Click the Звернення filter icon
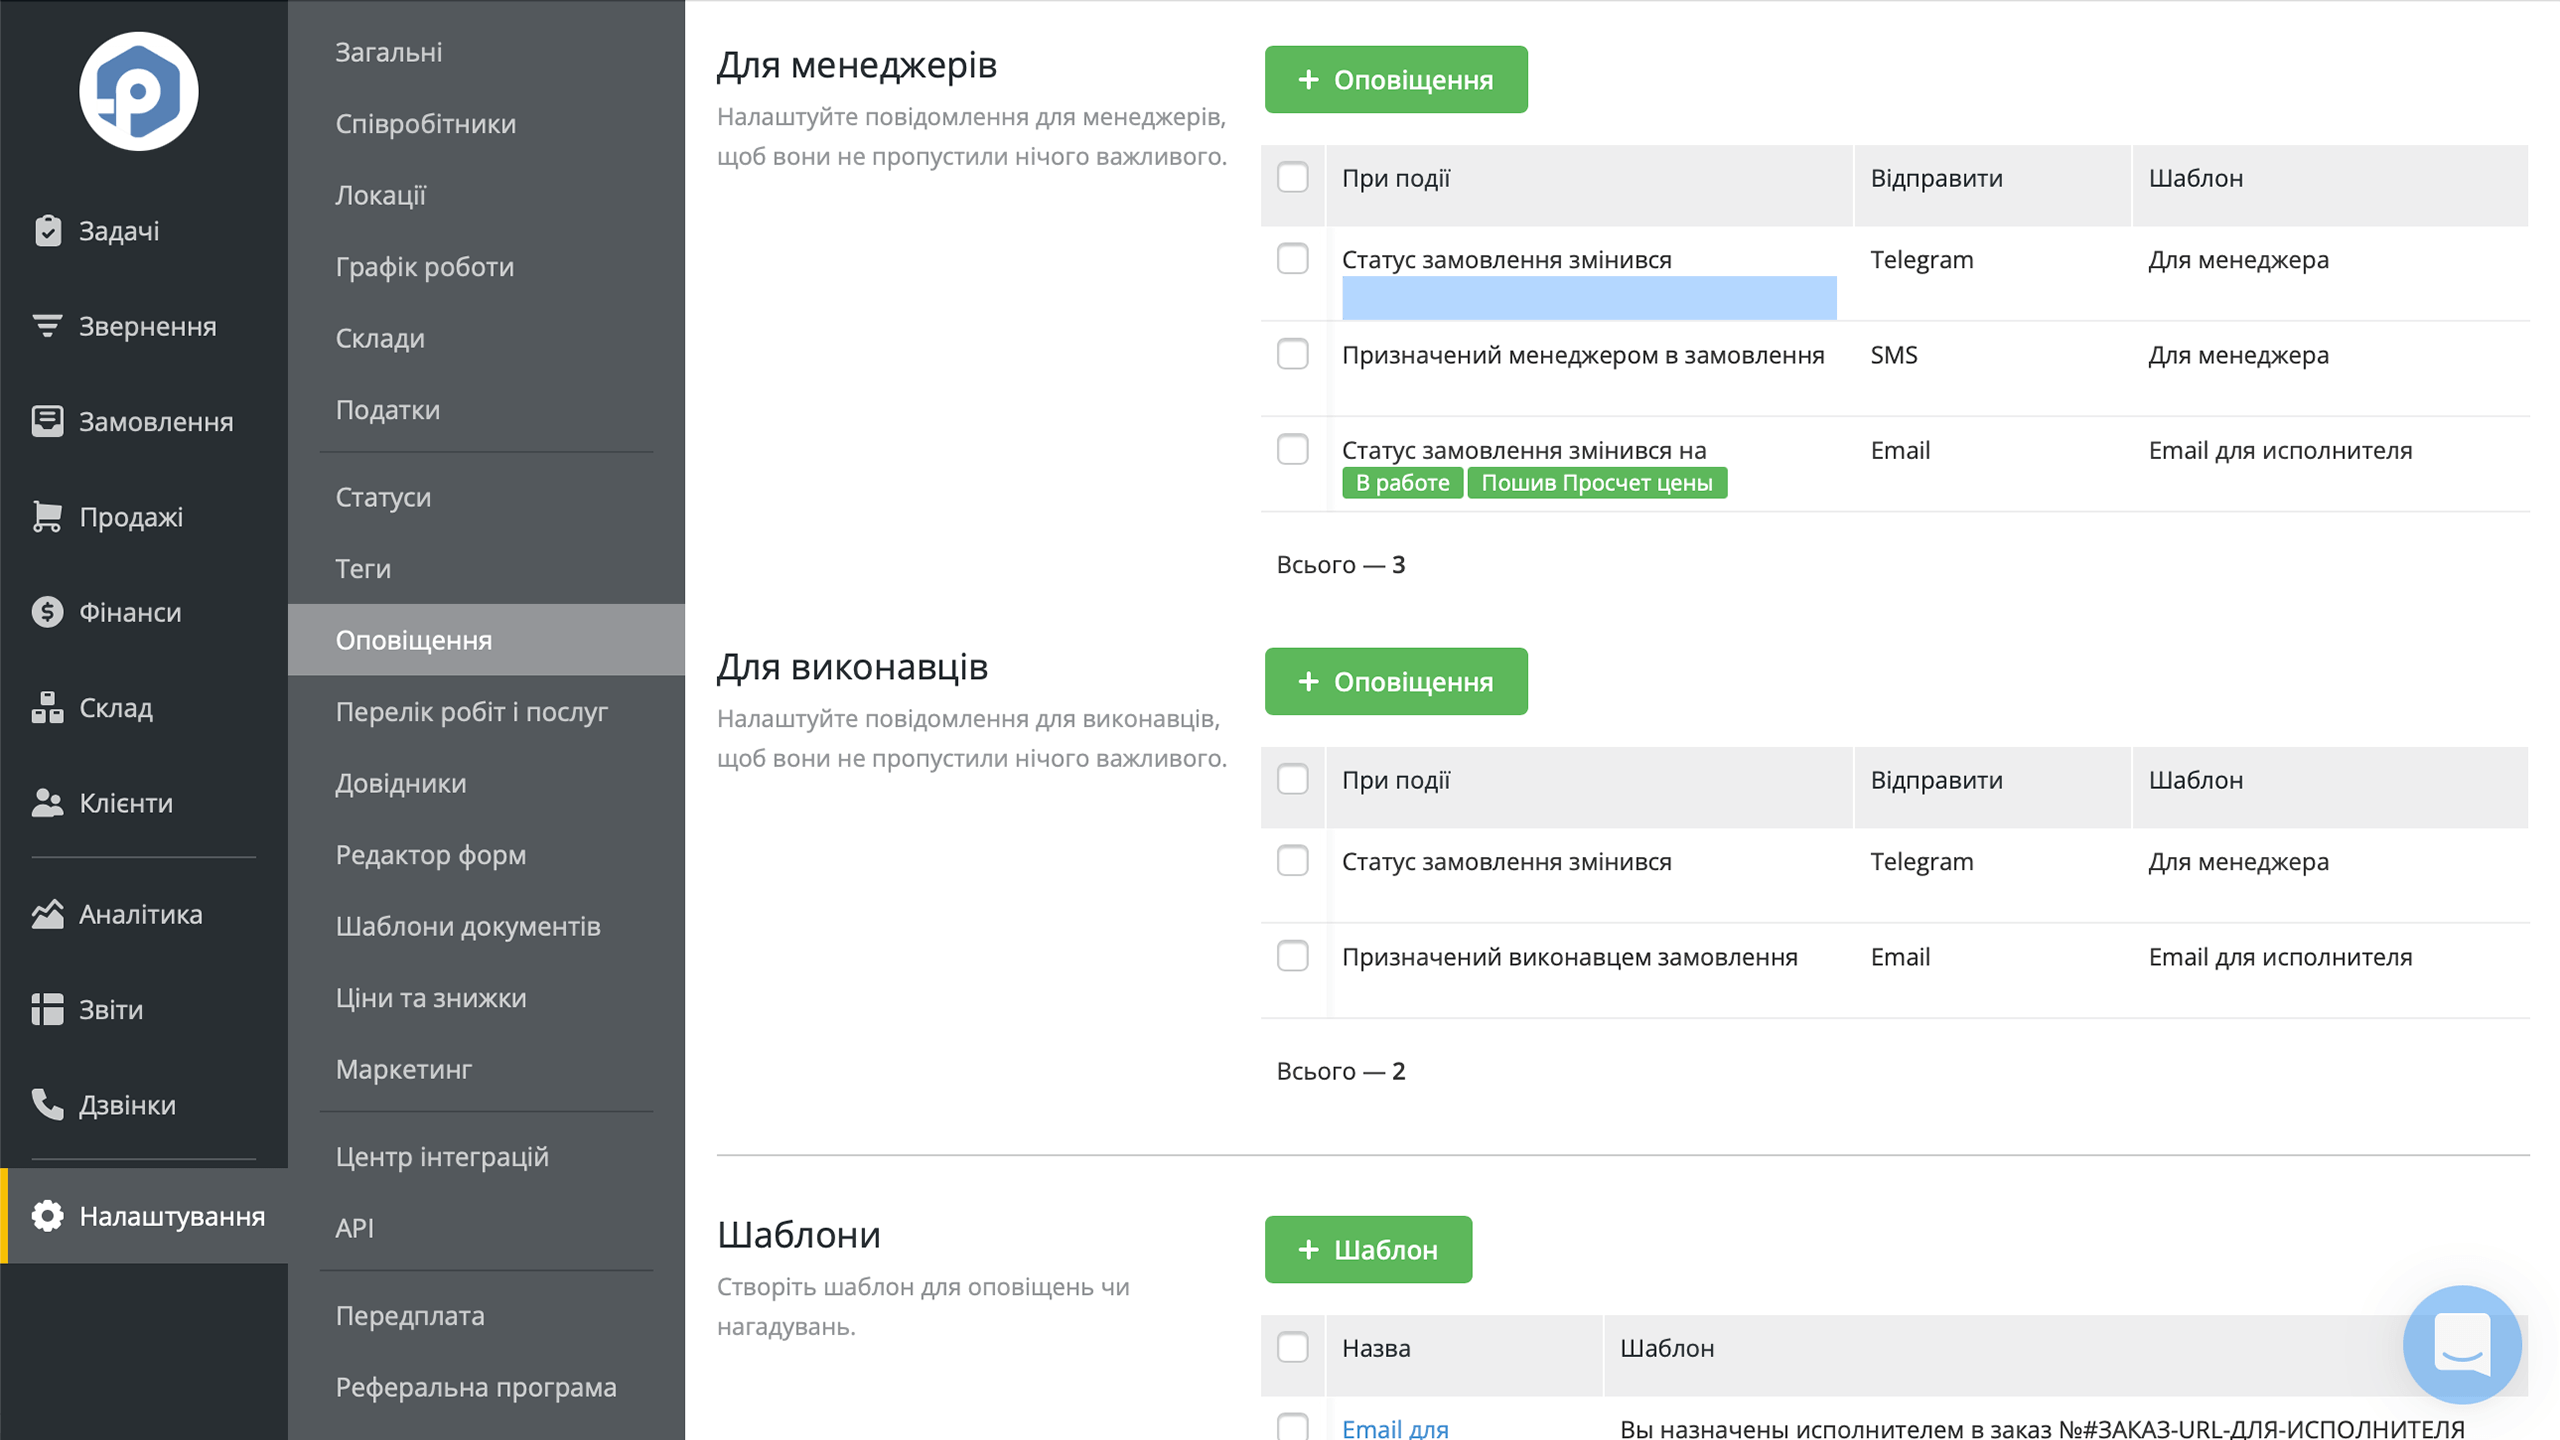2560x1440 pixels. tap(47, 326)
